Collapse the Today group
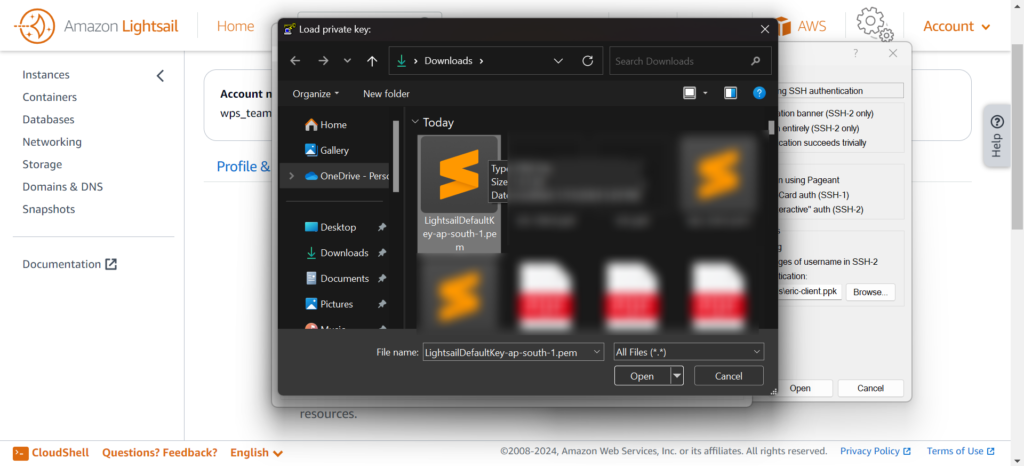This screenshot has height=466, width=1024. click(x=415, y=123)
